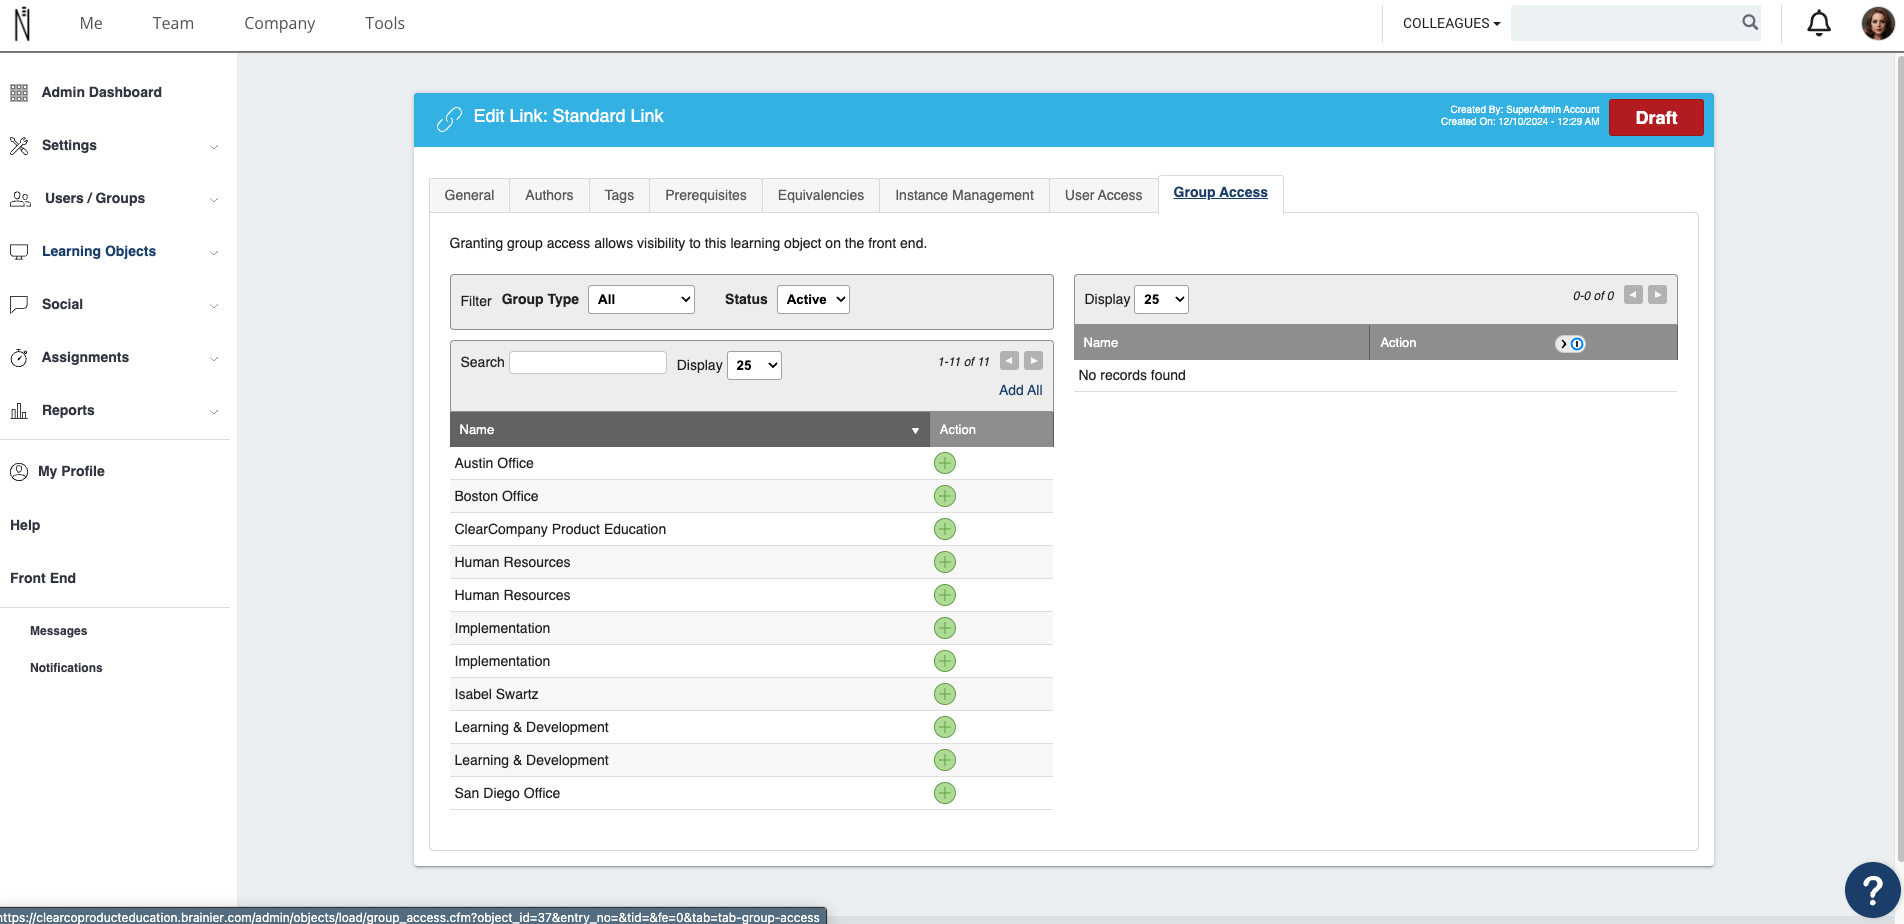Sort groups by Name column arrow

coord(915,431)
